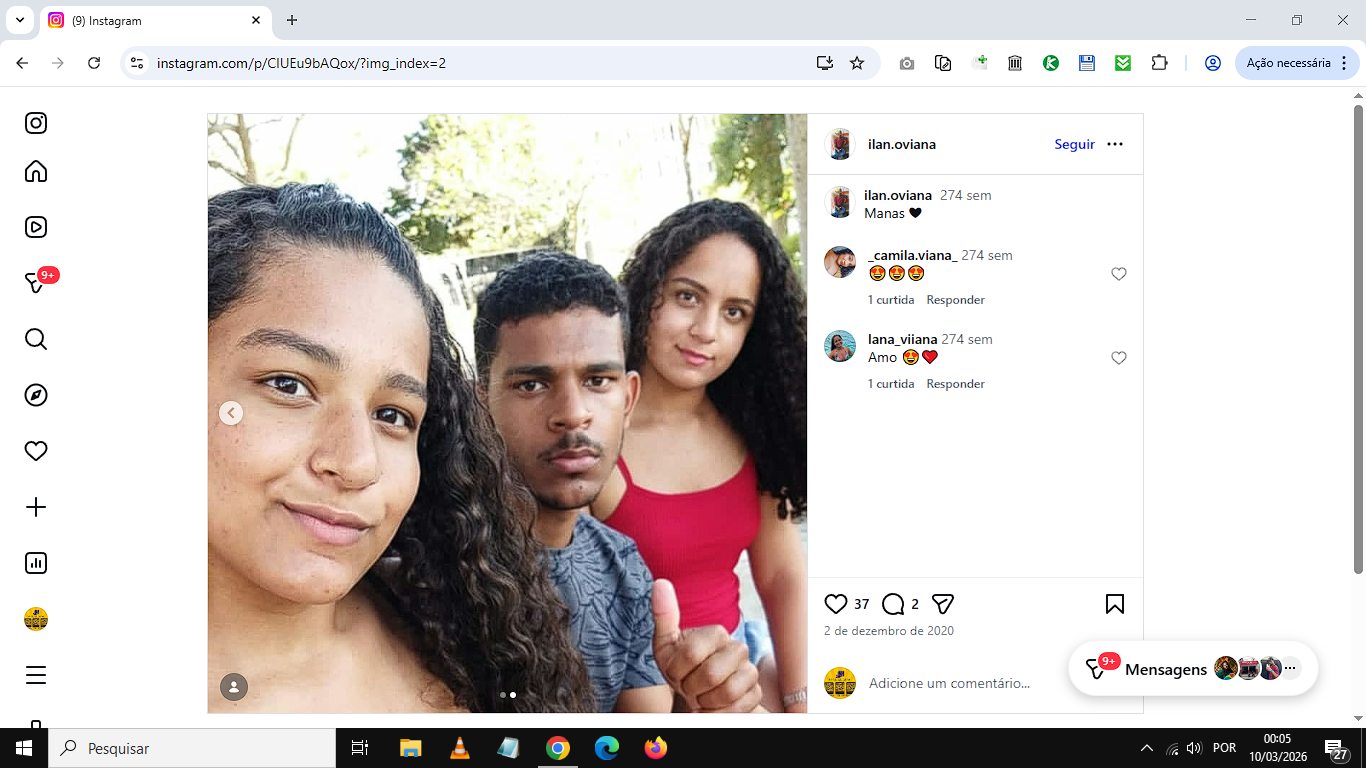This screenshot has width=1366, height=768.
Task: Open the Dashboard chart icon in the sidebar
Action: [36, 563]
